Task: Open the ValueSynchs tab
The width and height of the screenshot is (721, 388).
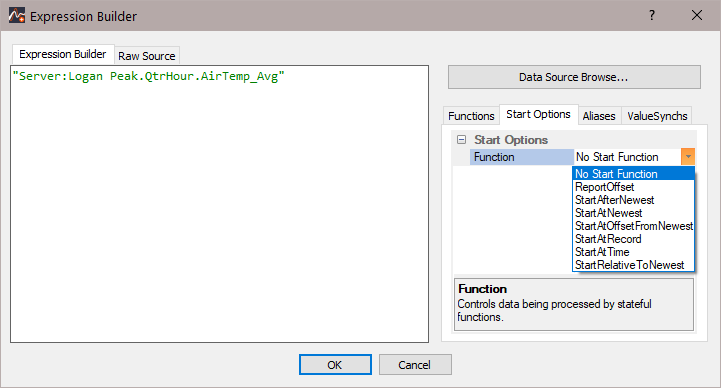Action: [x=657, y=116]
